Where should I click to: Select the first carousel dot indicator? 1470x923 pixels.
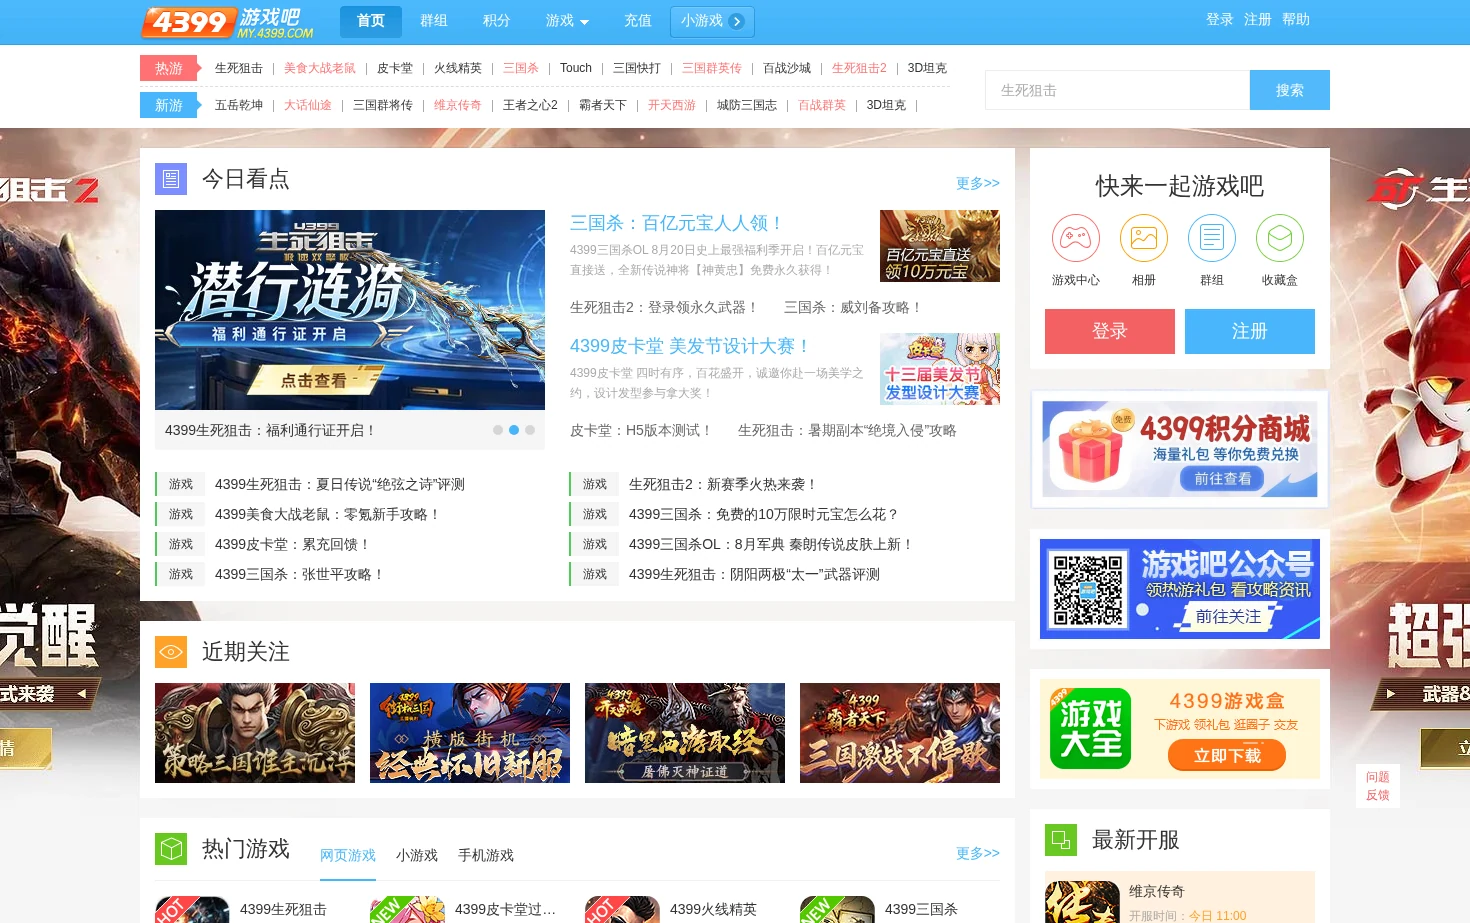(498, 430)
